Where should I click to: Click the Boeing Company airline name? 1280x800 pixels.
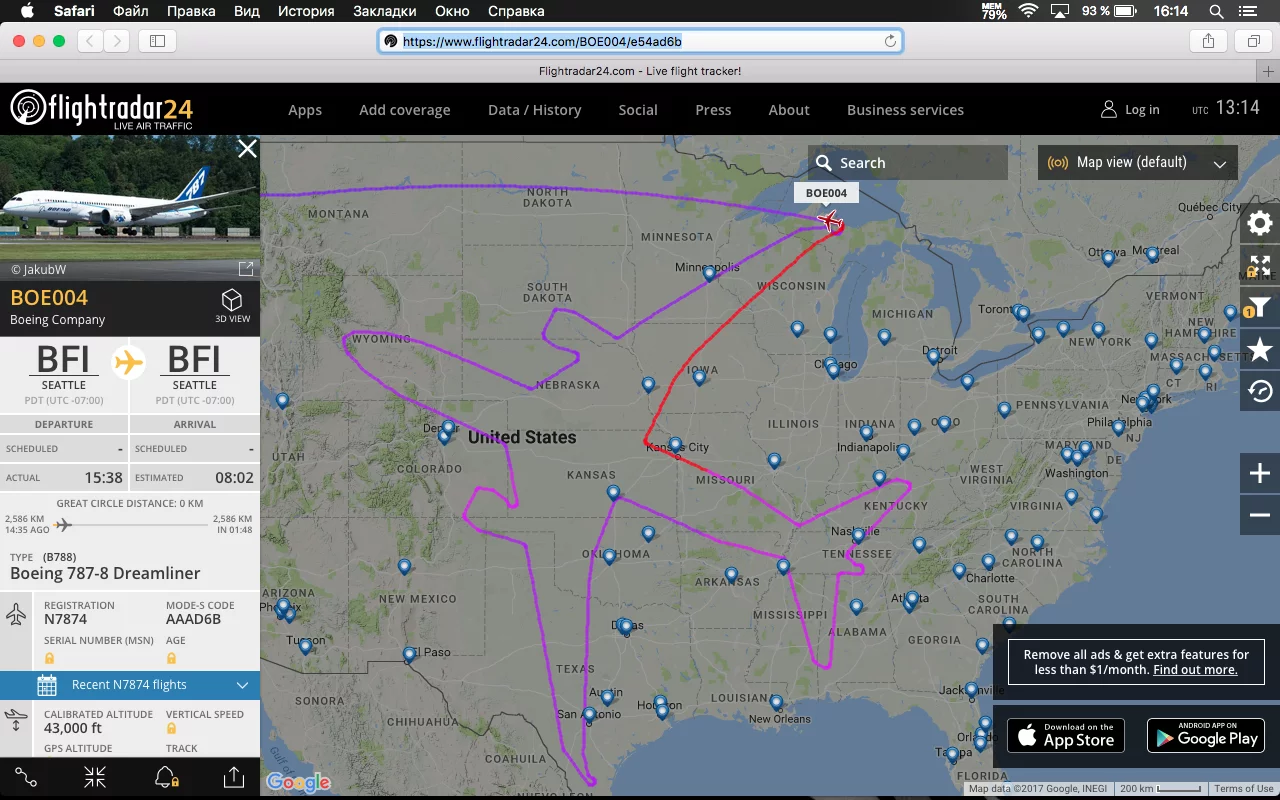click(x=57, y=320)
